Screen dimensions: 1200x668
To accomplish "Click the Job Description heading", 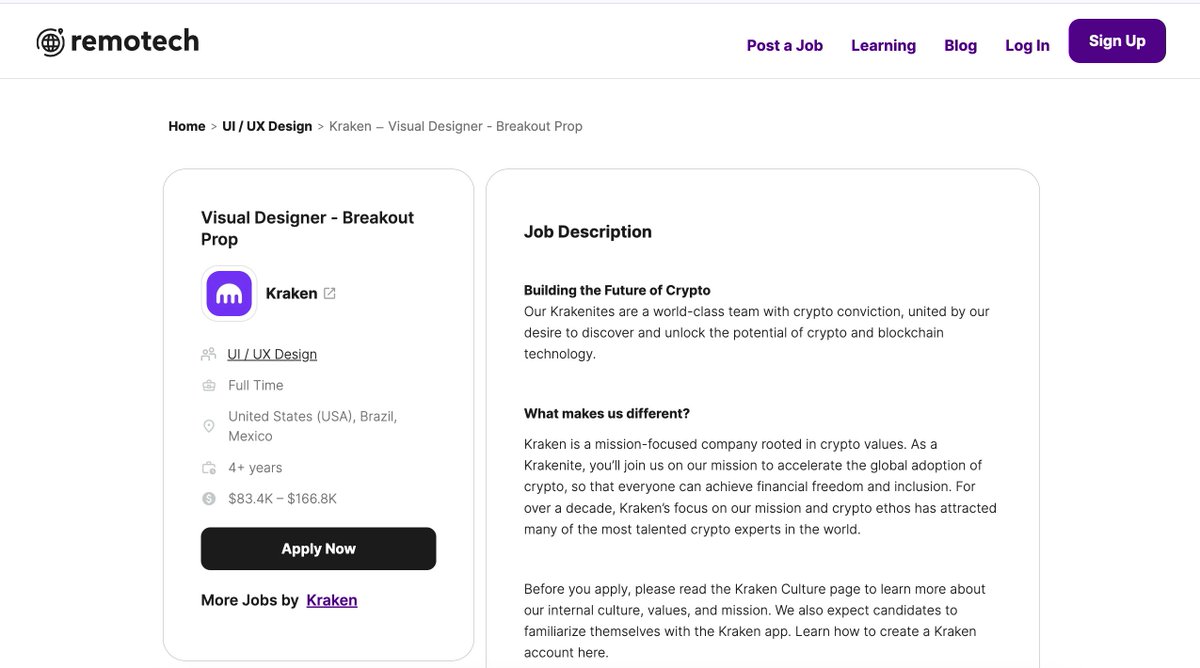I will (x=588, y=231).
